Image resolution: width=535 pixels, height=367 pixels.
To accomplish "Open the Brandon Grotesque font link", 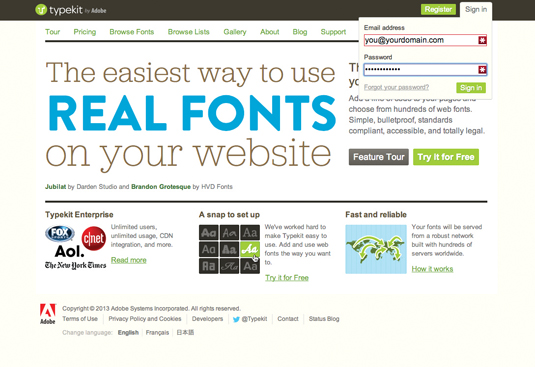I will pos(161,187).
